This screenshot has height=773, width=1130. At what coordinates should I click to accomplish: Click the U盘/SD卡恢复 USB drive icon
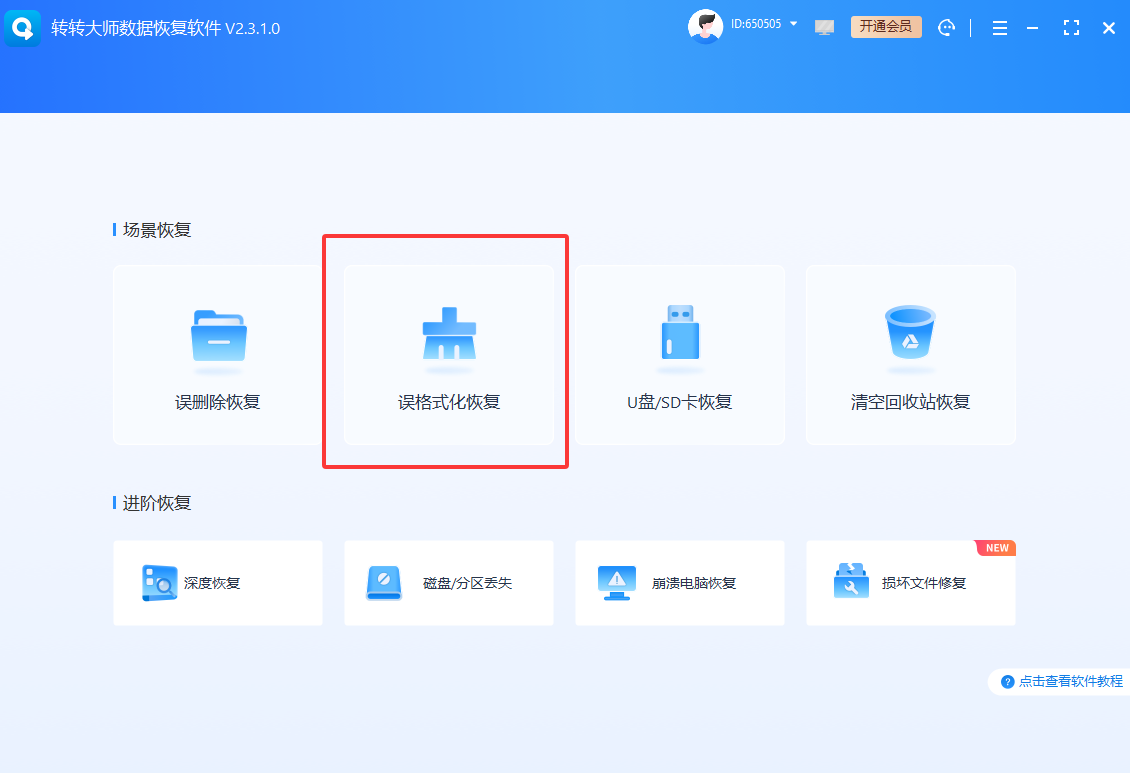(x=680, y=332)
